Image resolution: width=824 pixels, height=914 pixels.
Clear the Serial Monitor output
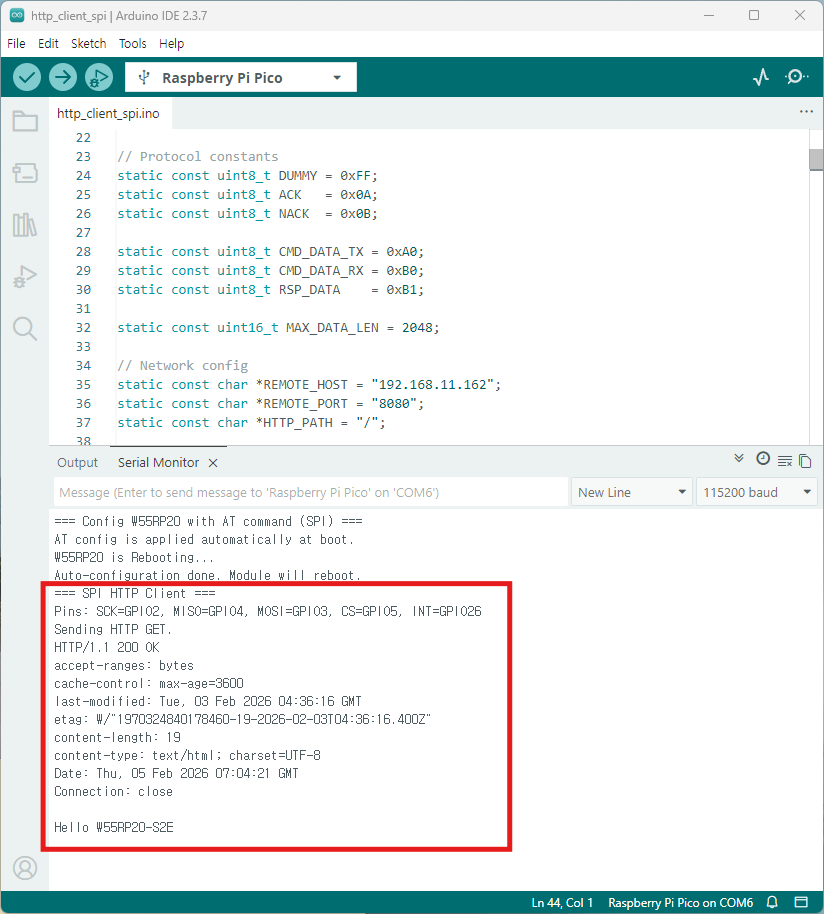pos(785,461)
